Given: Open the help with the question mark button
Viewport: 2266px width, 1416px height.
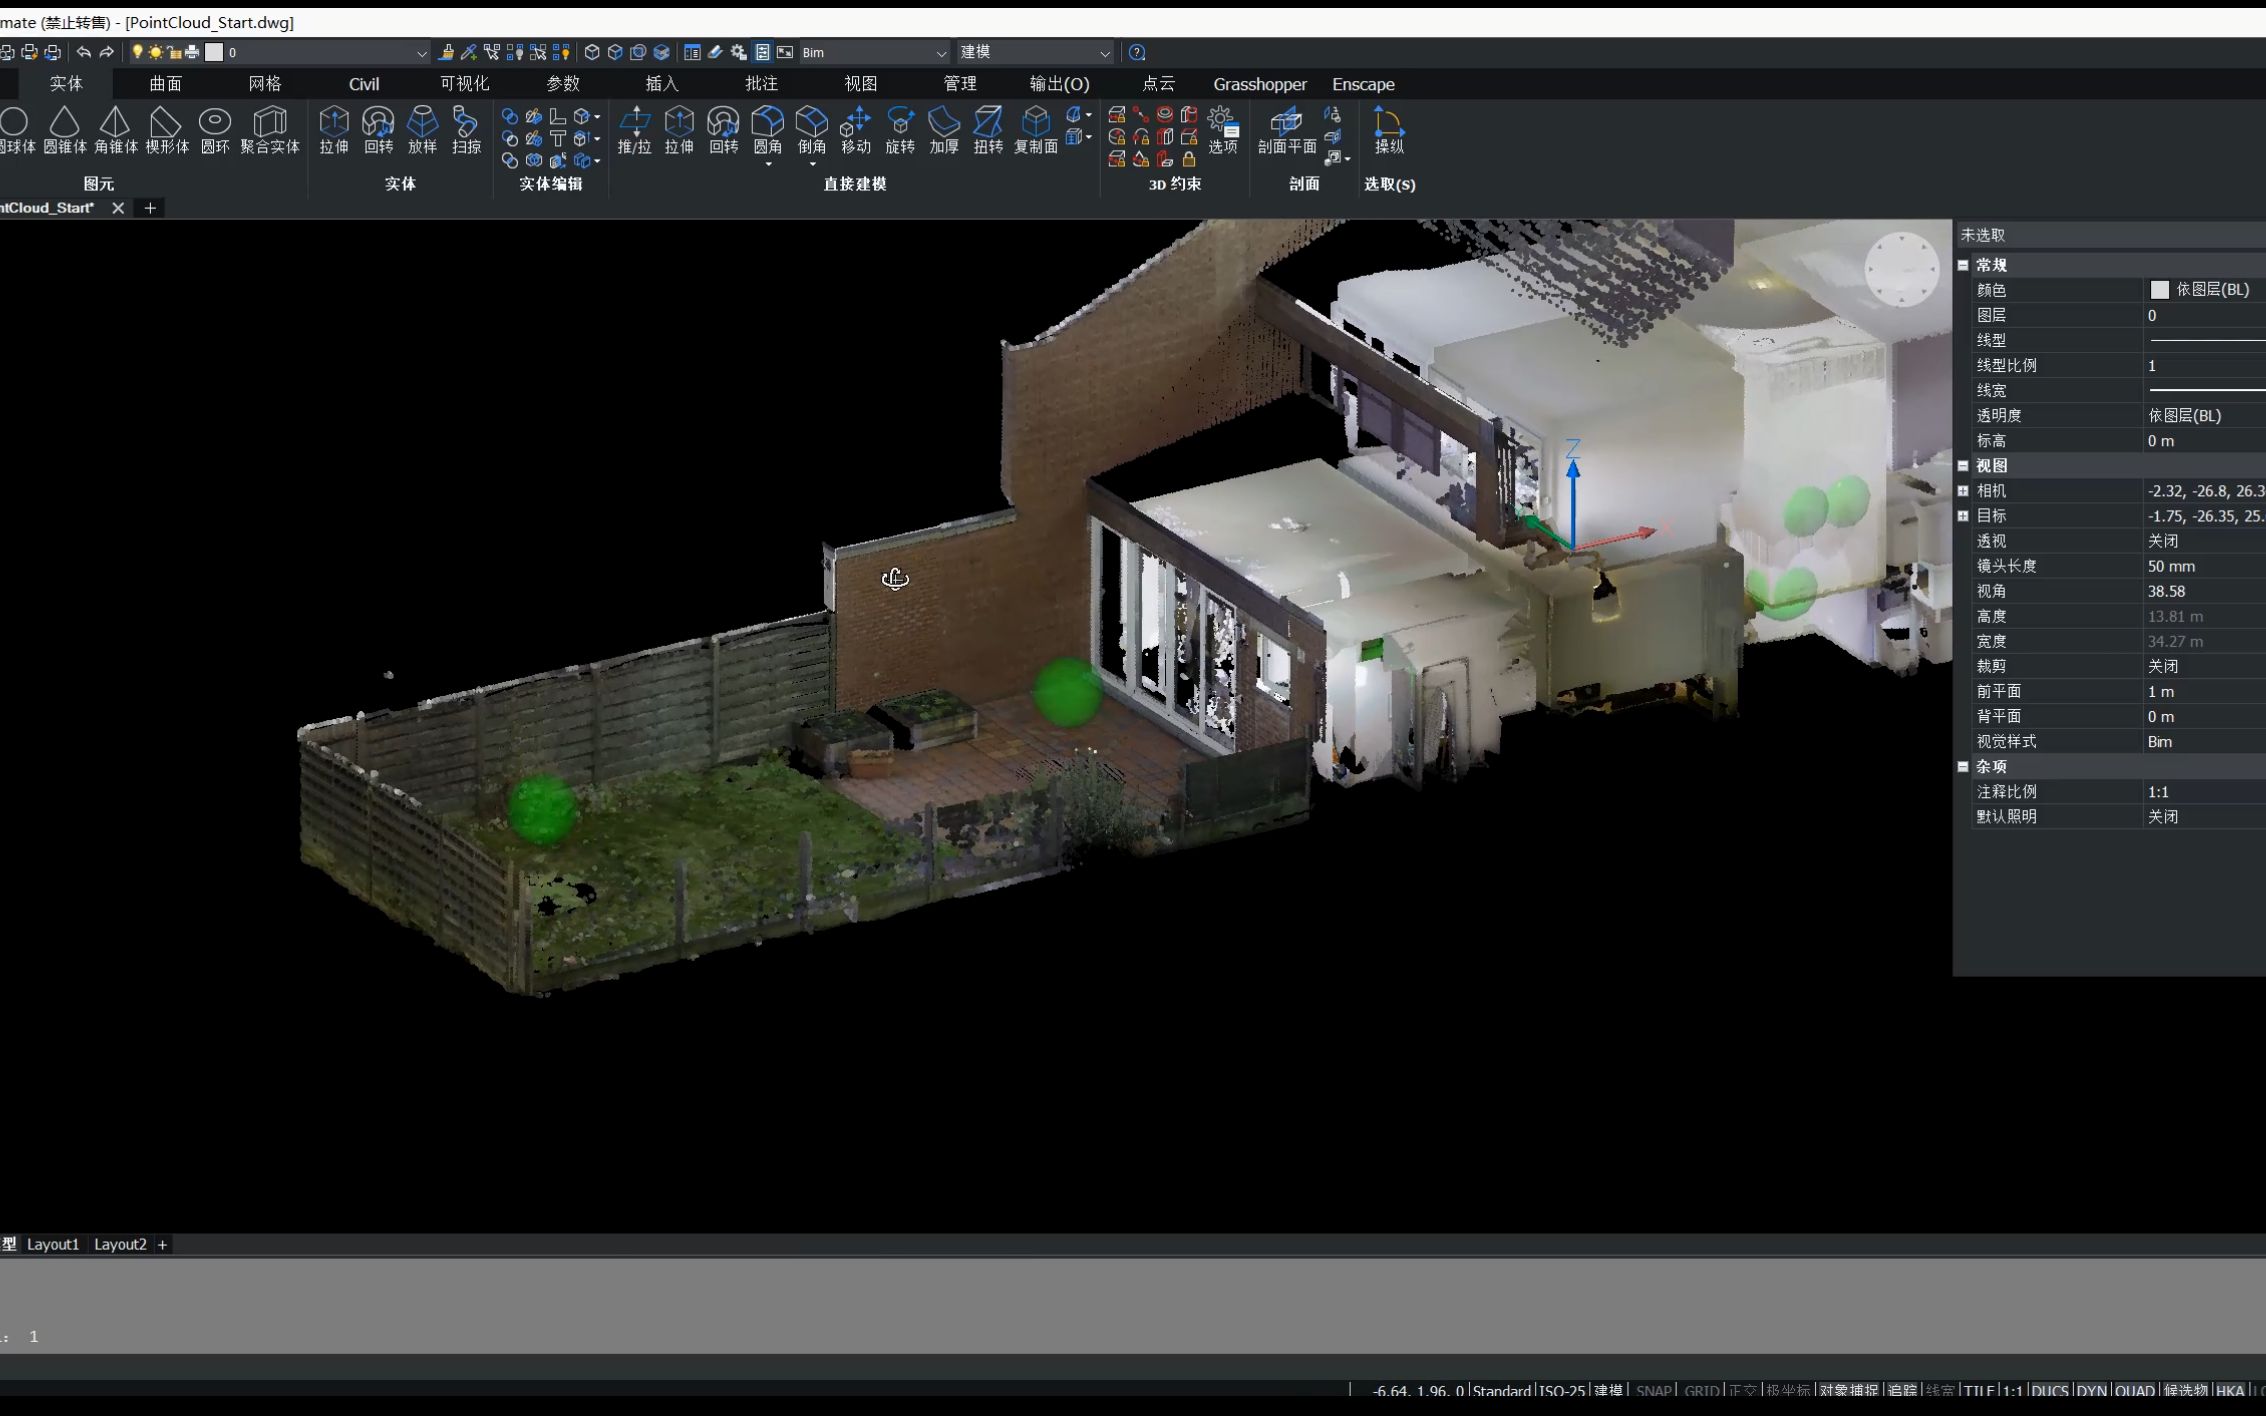Looking at the screenshot, I should point(1137,52).
